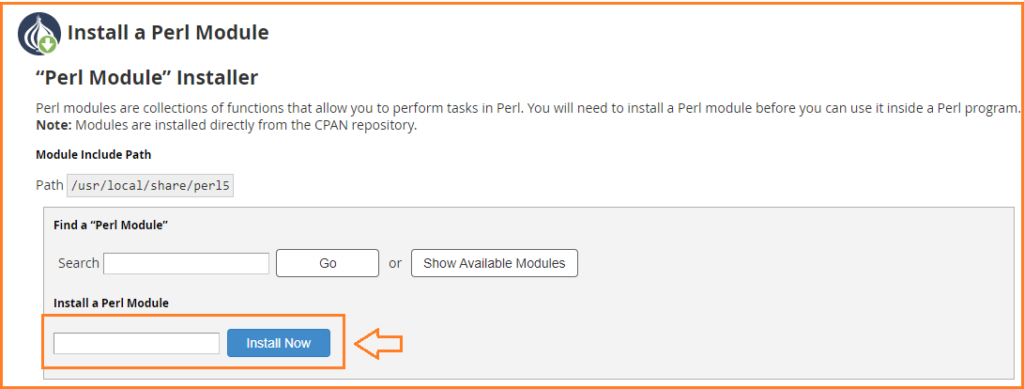Click the Note about CPAN repository

226,125
